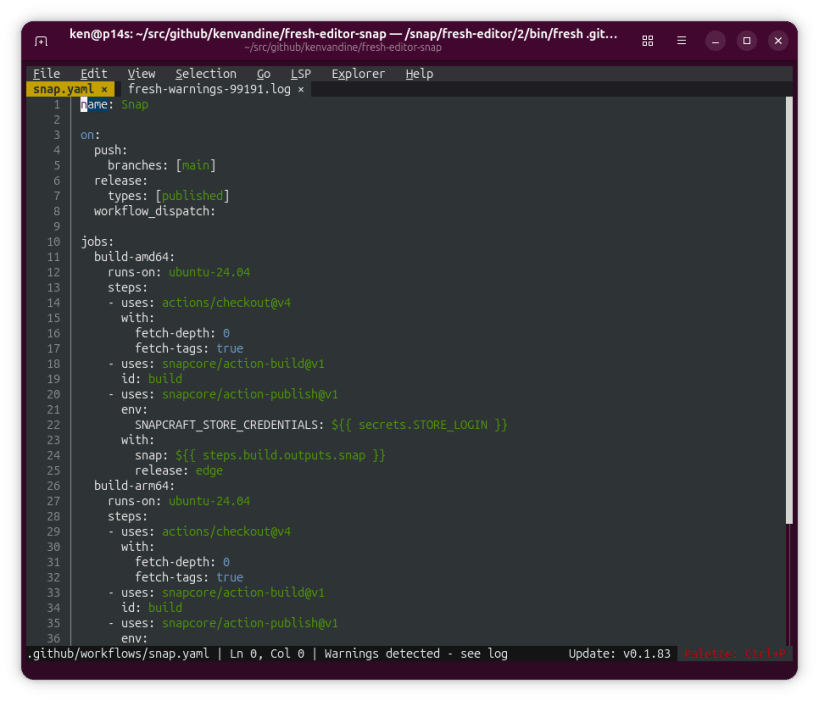The width and height of the screenshot is (819, 701).
Task: Open the terminal hamburger menu
Action: pos(681,40)
